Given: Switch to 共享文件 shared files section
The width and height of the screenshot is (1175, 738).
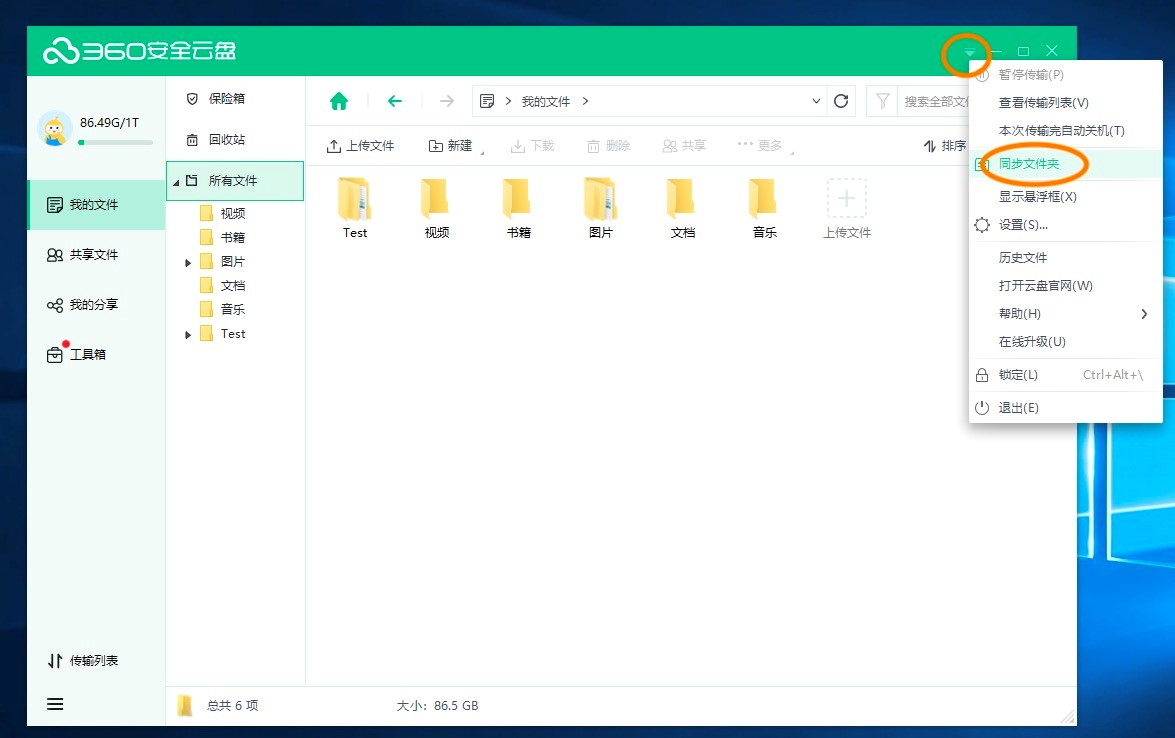Looking at the screenshot, I should (x=85, y=255).
